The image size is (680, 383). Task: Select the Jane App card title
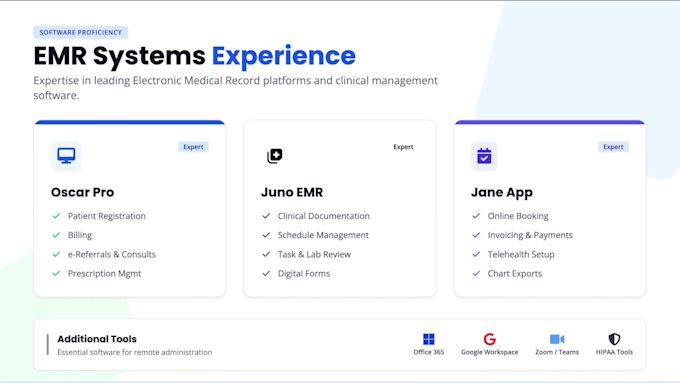coord(502,192)
